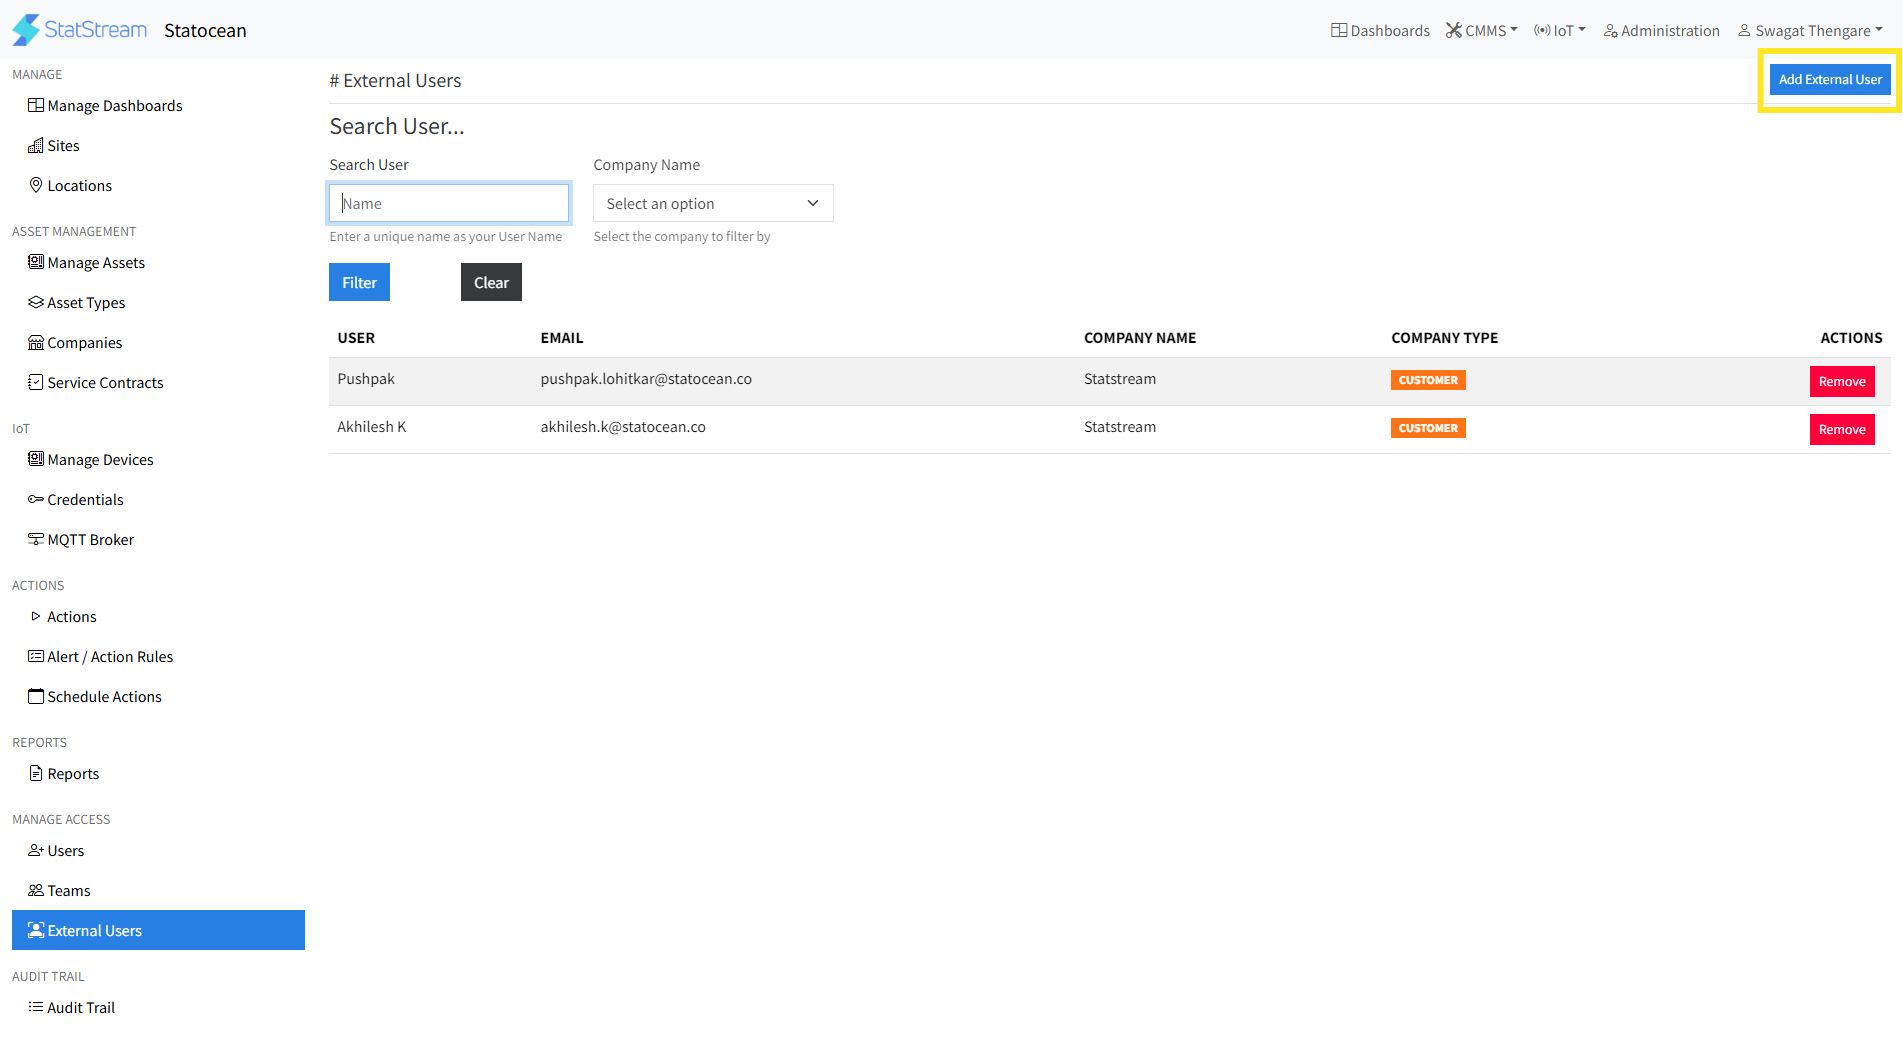Open the IoT dropdown in navbar
Image resolution: width=1903 pixels, height=1038 pixels.
pos(1559,31)
